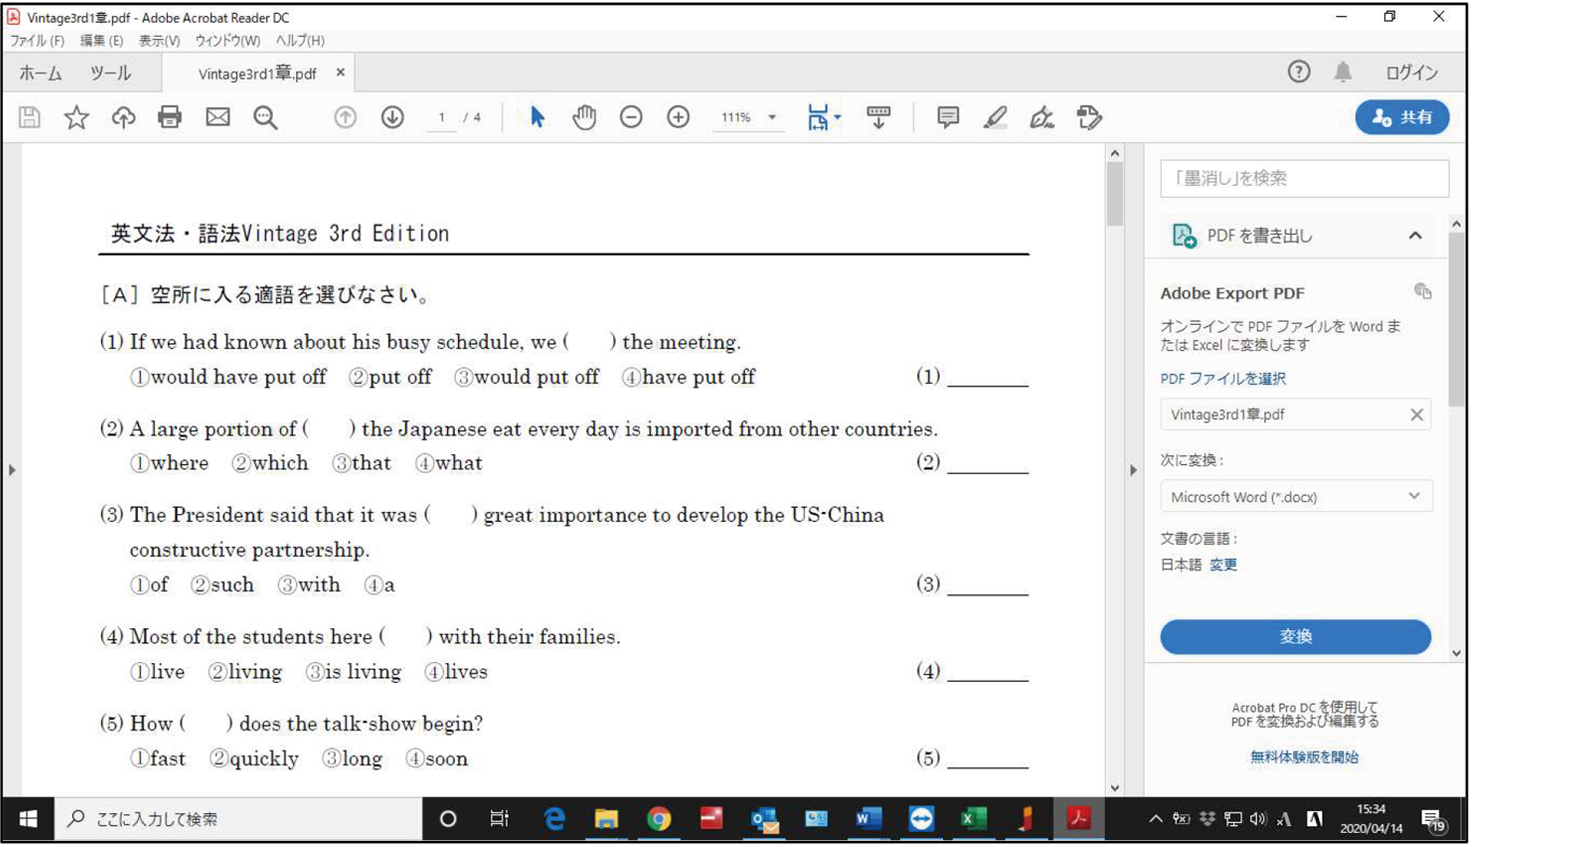Screen dimensions: 1570x847
Task: Open the 表示(V) menu
Action: click(159, 41)
